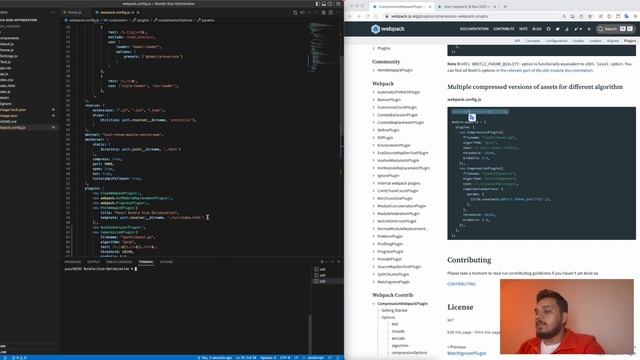Toggle the primary sidebar layout icon in the title bar

[318, 4]
